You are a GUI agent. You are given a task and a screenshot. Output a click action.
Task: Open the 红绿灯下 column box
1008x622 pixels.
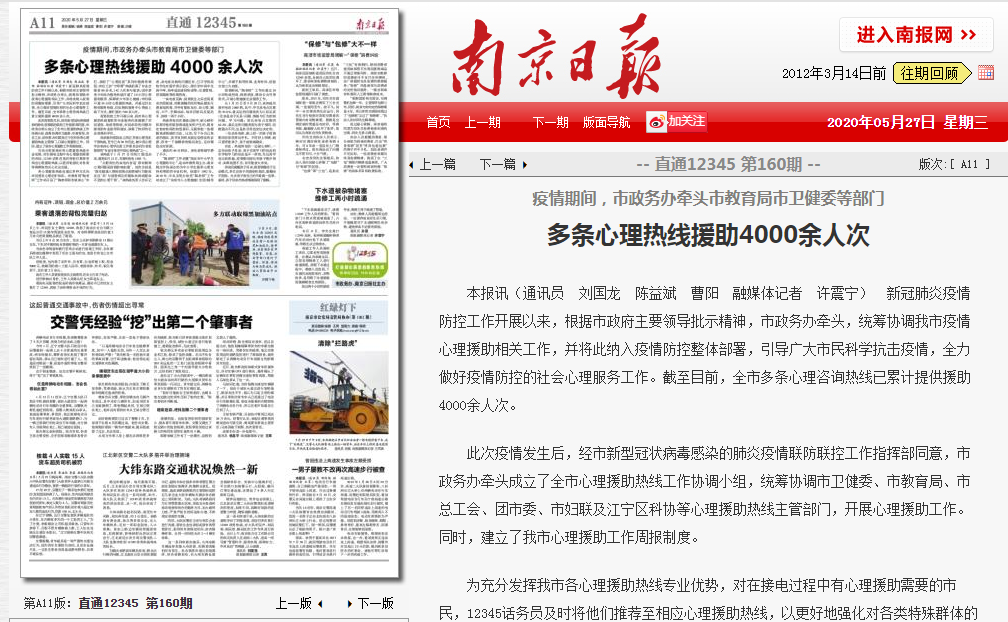click(x=339, y=317)
